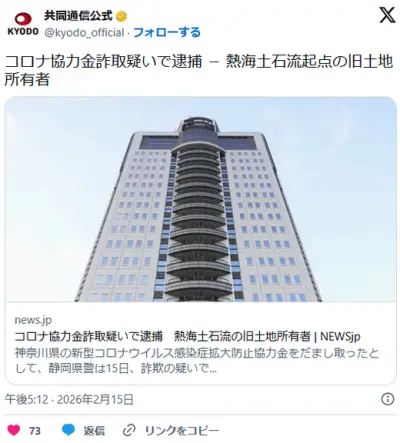Viewport: 400px width, 443px height.
Task: Open the Kyodo News profile avatar
Action: point(23,24)
